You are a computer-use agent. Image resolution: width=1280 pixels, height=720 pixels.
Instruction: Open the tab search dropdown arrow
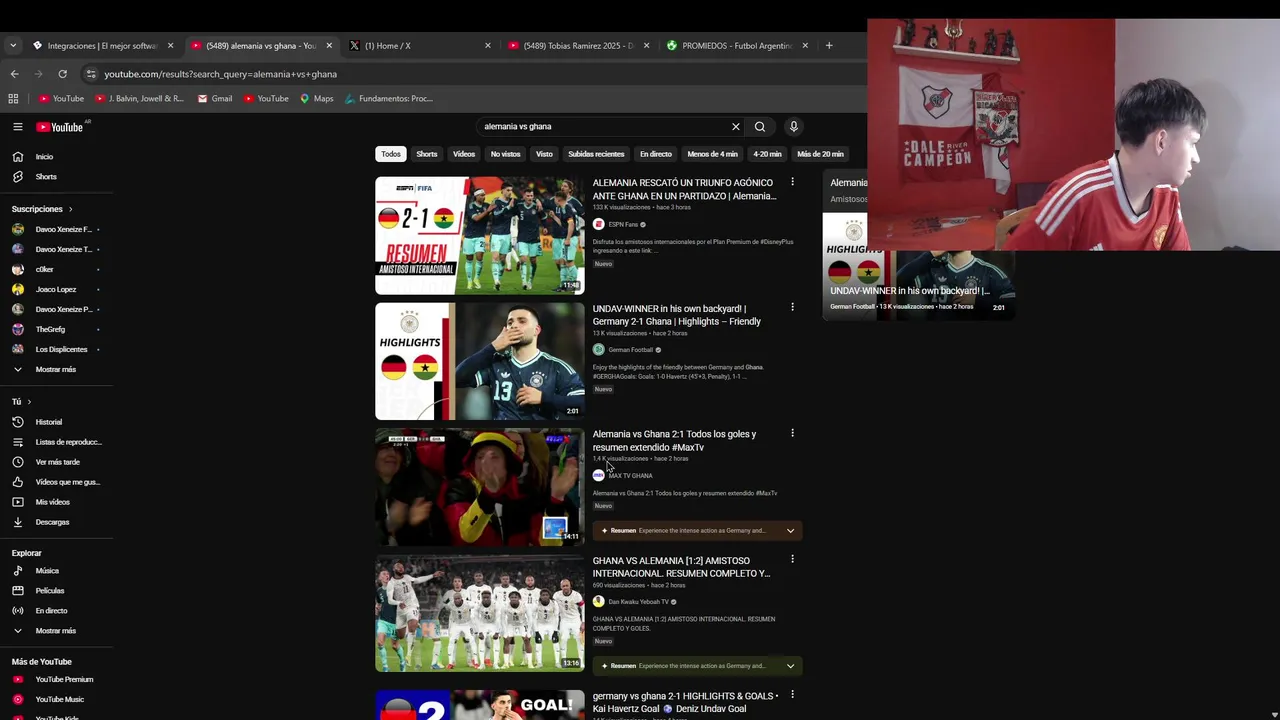(x=13, y=46)
